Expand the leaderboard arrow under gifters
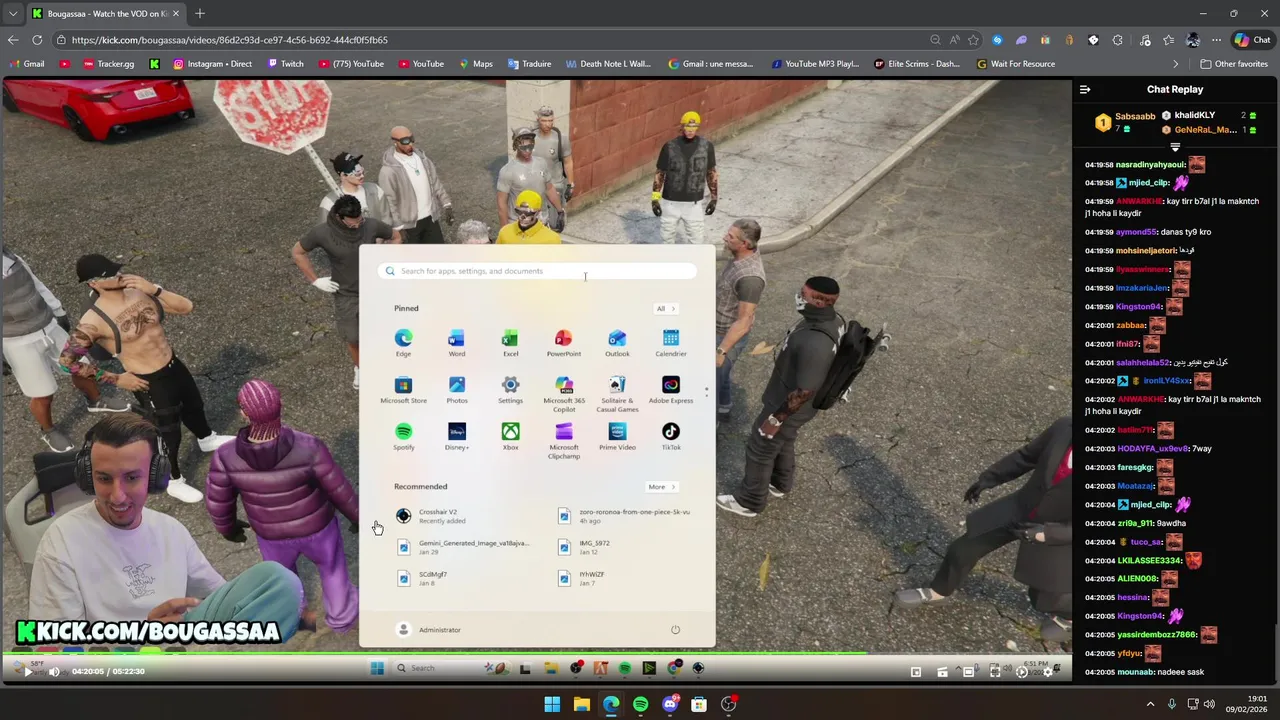The height and width of the screenshot is (720, 1280). 1175,147
